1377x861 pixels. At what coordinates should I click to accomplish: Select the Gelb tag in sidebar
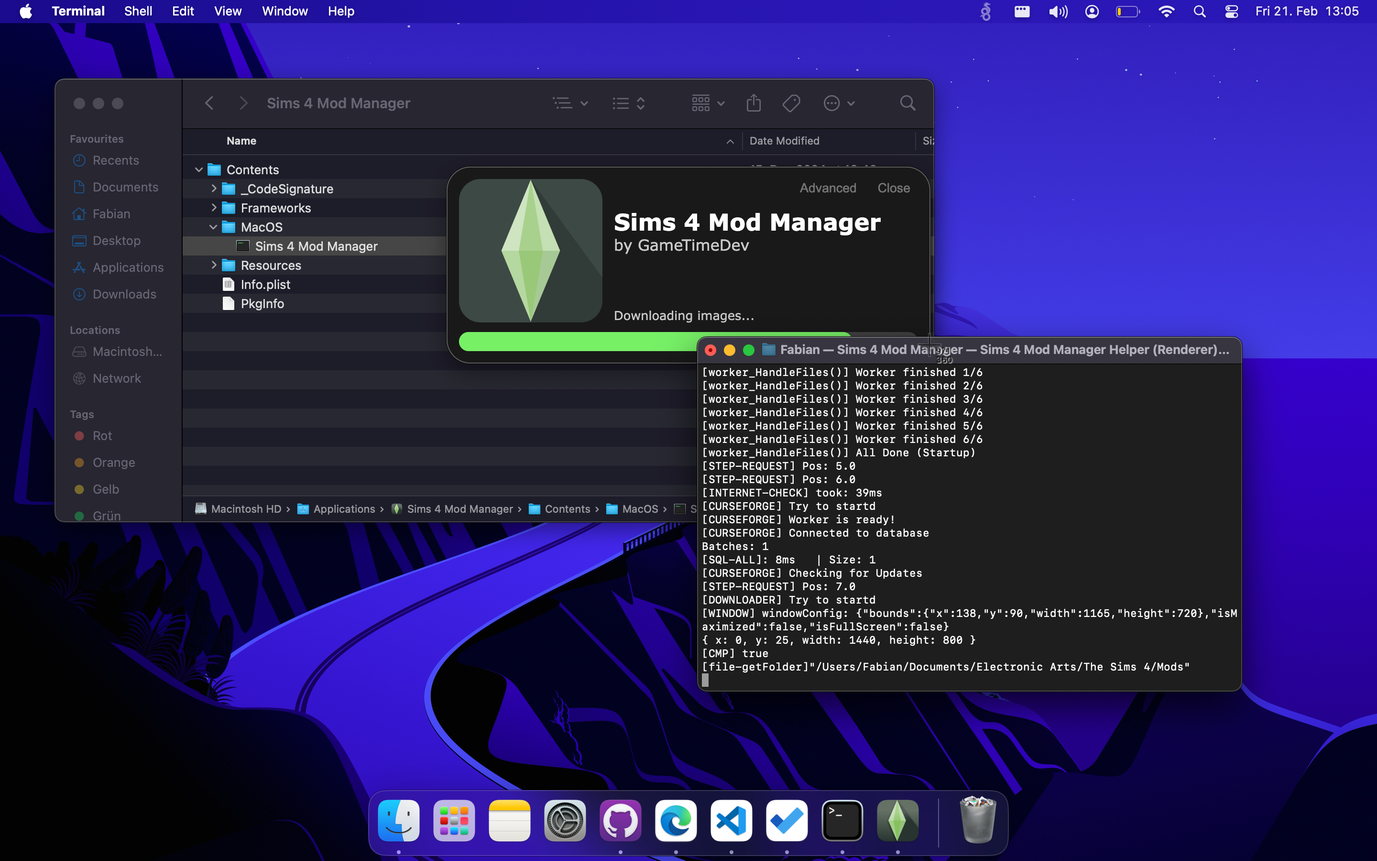pyautogui.click(x=96, y=490)
